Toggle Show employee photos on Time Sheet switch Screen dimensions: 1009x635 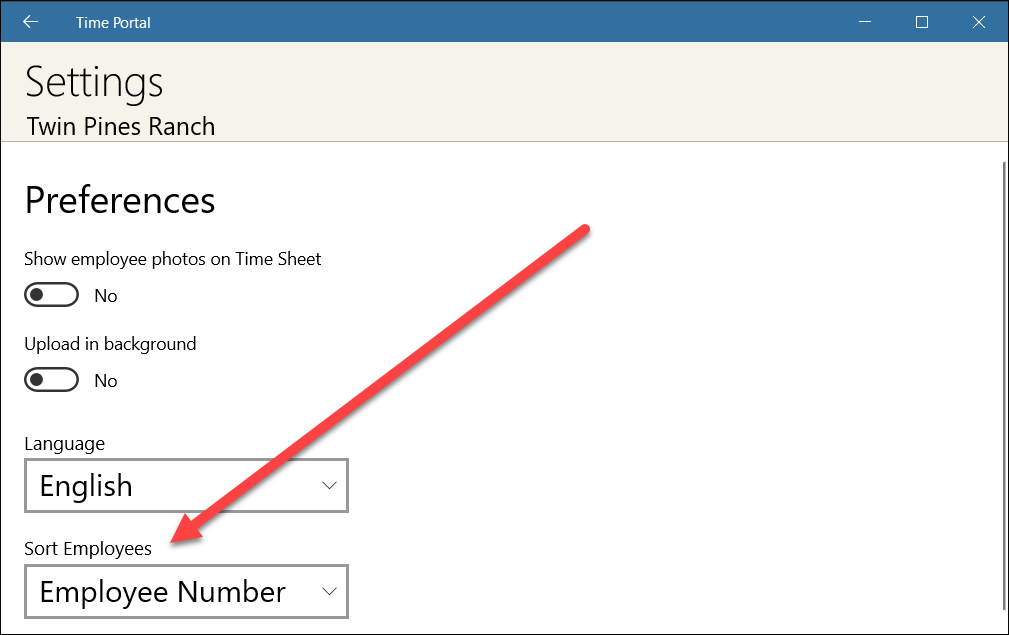51,295
